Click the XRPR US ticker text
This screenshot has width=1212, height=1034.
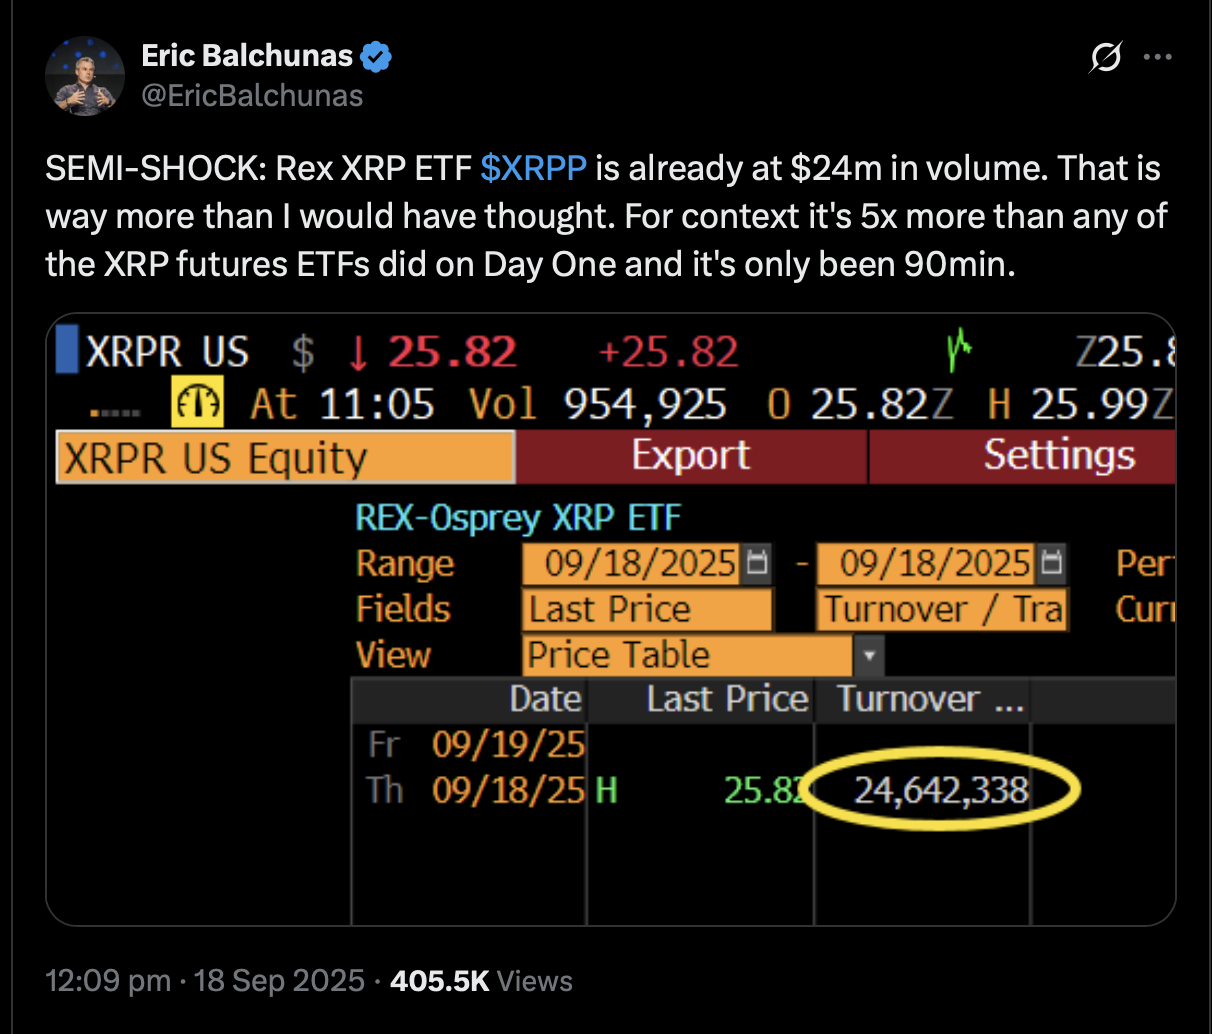168,353
